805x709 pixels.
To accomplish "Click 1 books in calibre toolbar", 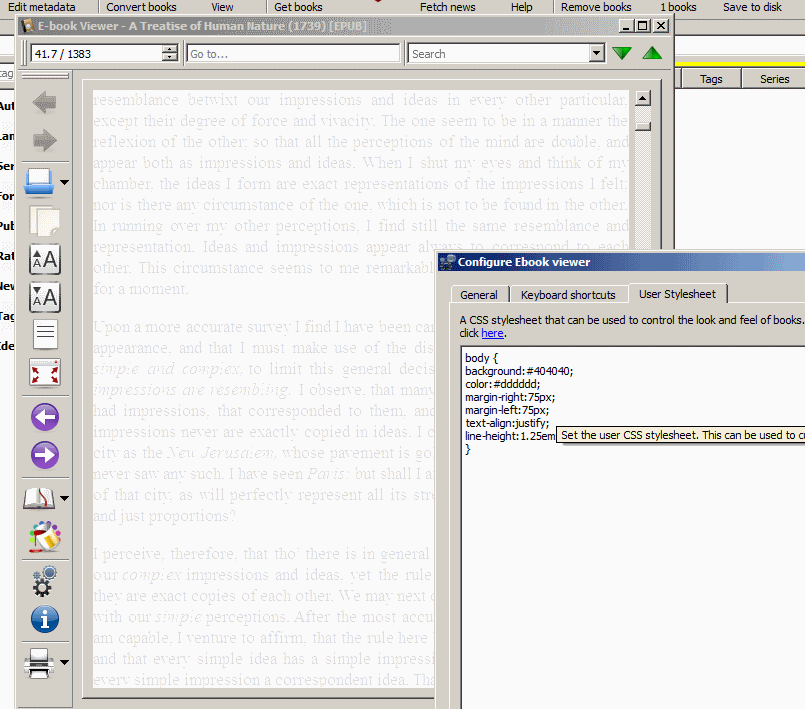I will coord(678,7).
